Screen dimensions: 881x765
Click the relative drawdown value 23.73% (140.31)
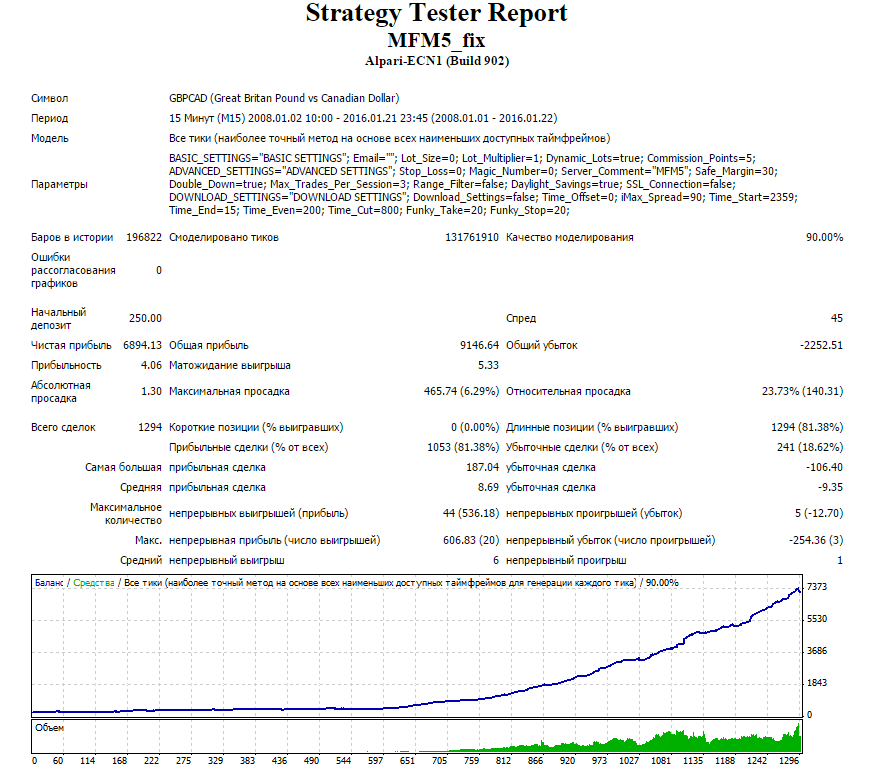tap(802, 391)
